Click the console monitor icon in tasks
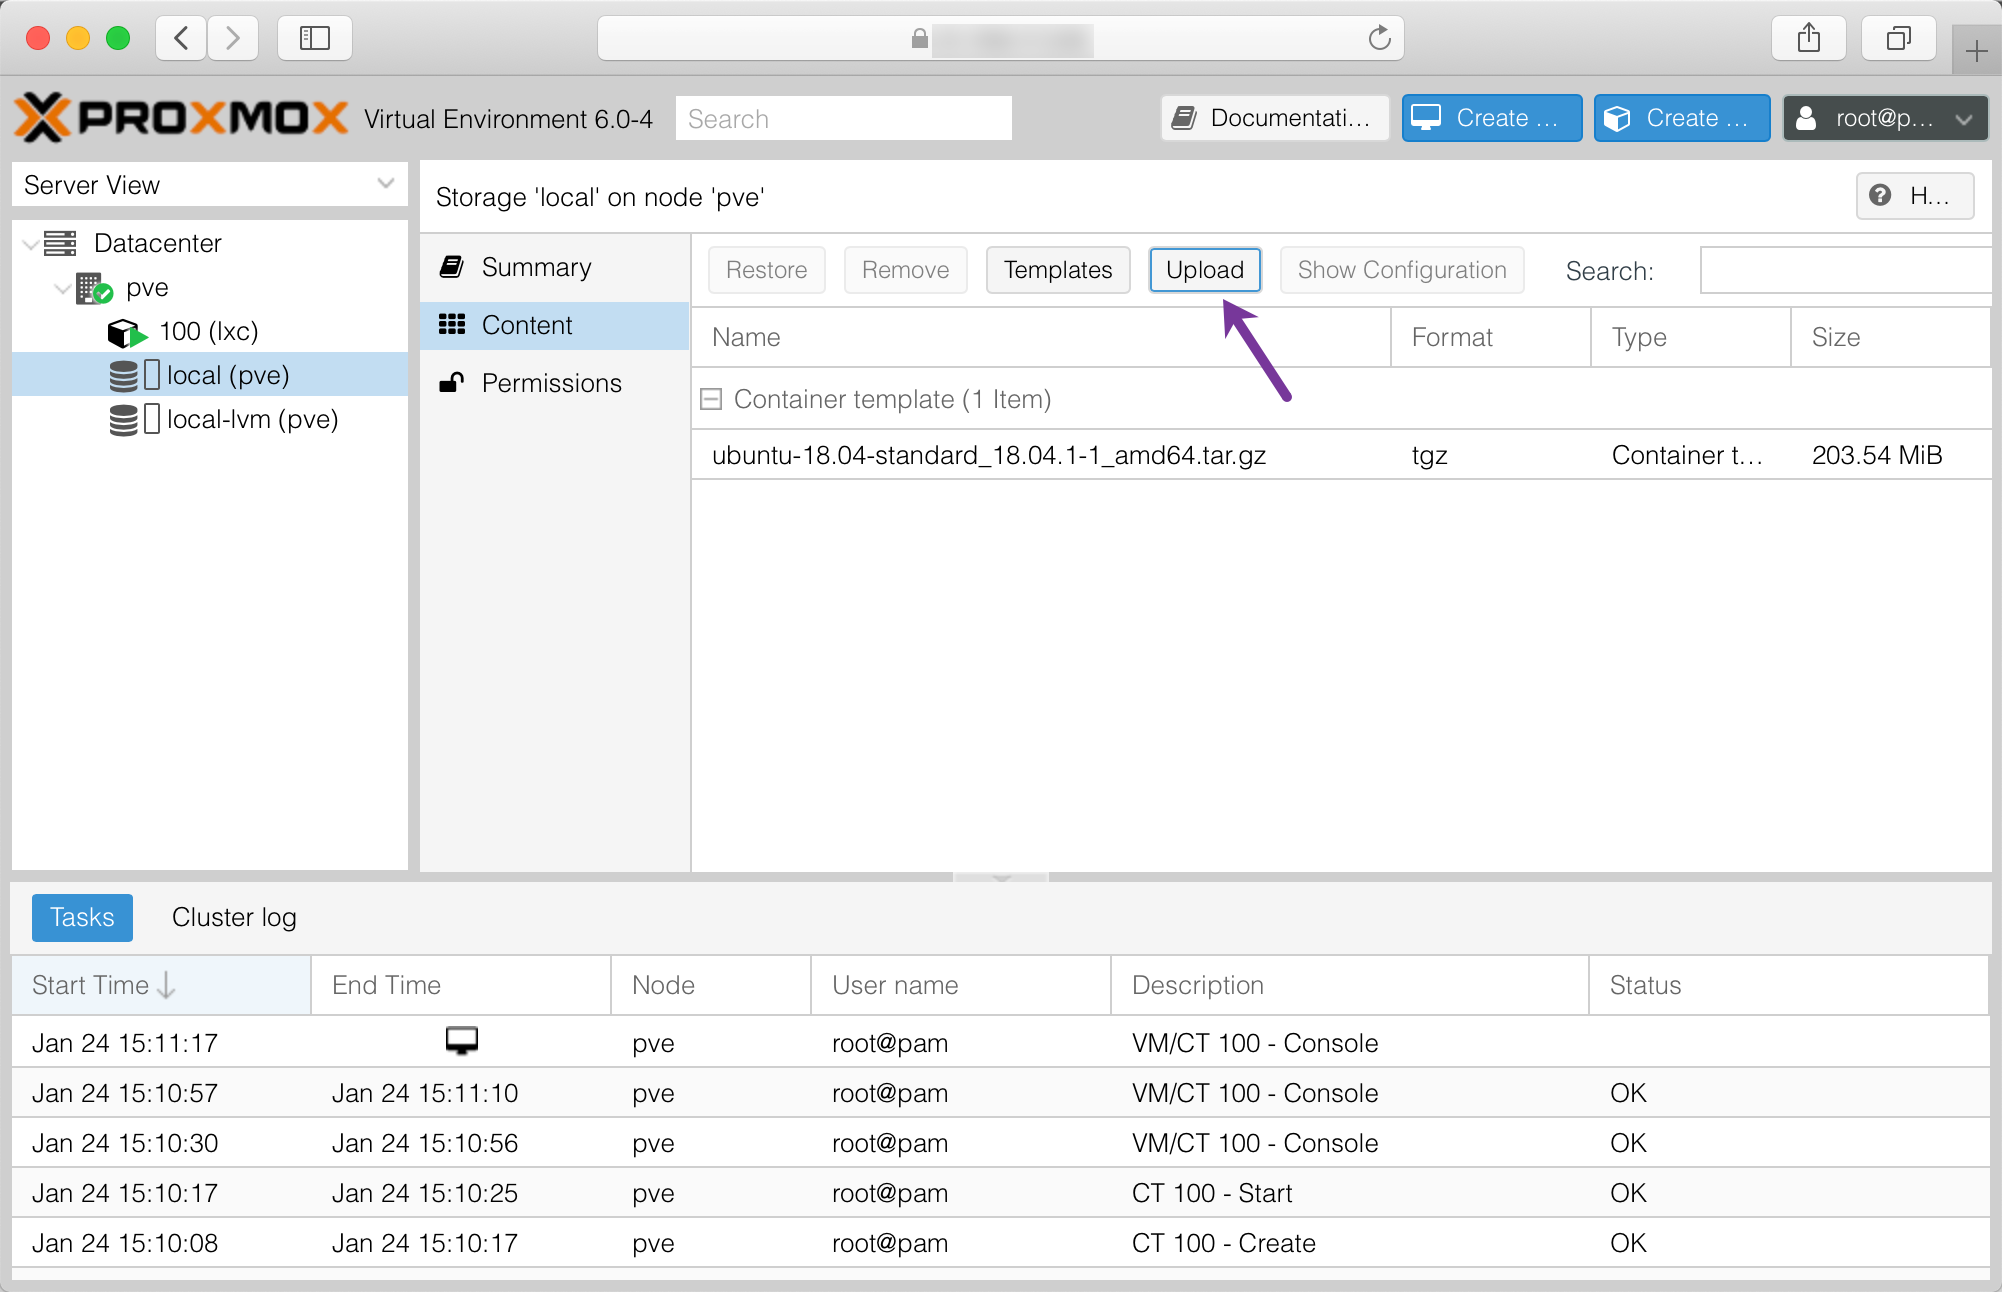 tap(461, 1041)
